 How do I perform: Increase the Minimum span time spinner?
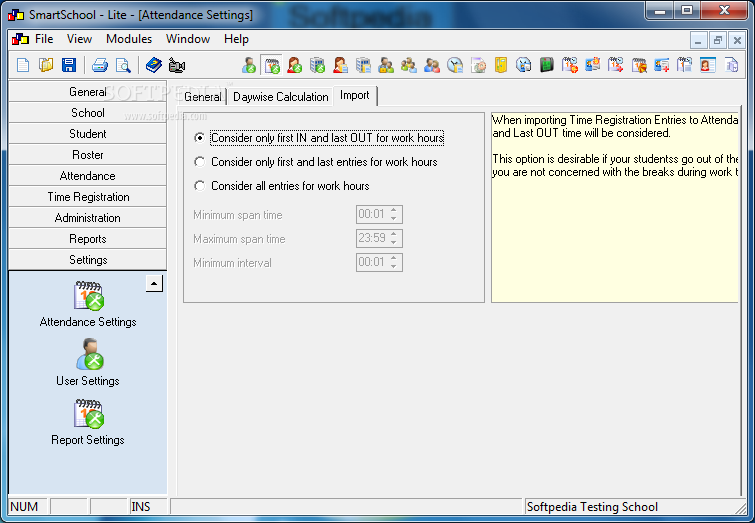tap(394, 210)
